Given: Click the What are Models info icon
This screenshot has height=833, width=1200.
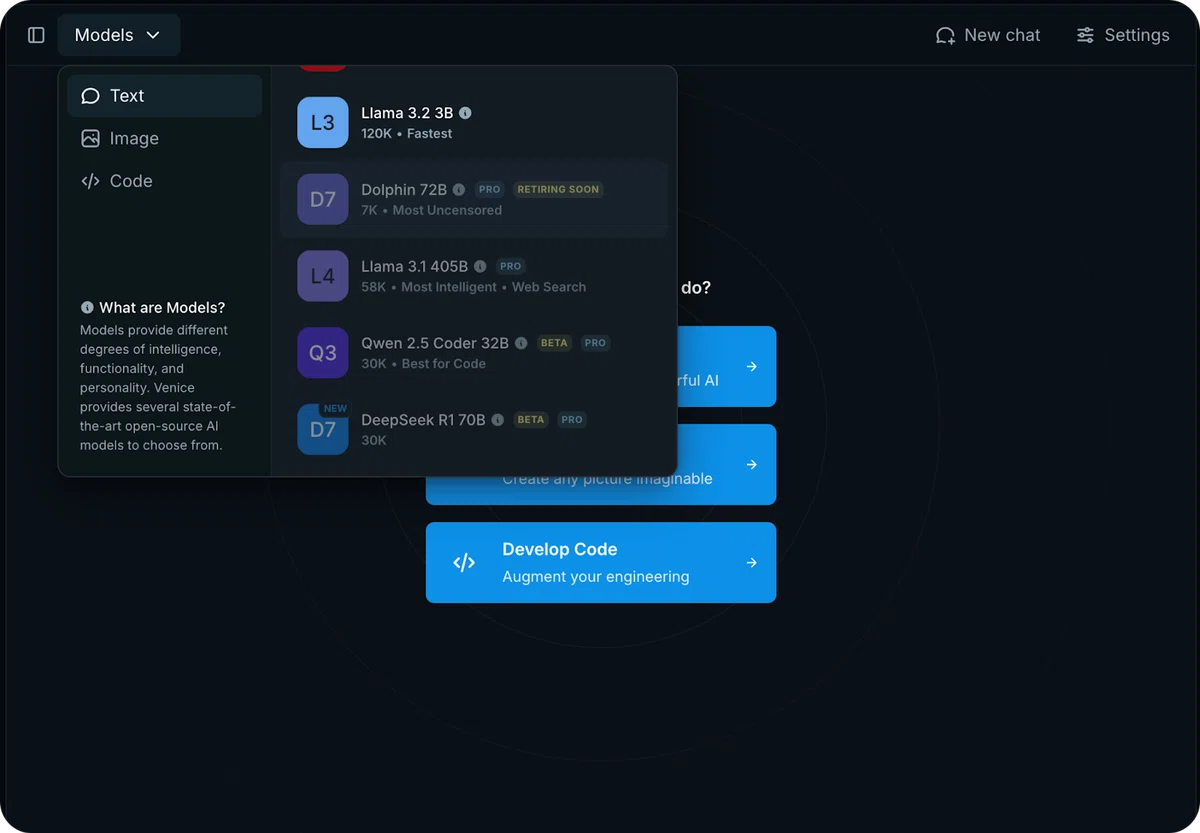Looking at the screenshot, I should 87,308.
